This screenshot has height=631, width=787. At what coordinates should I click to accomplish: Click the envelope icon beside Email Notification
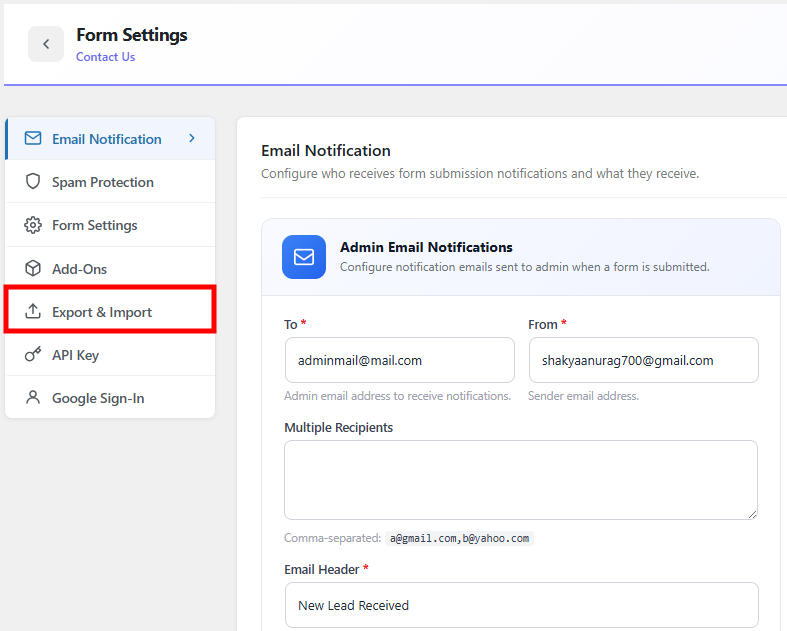[x=33, y=139]
